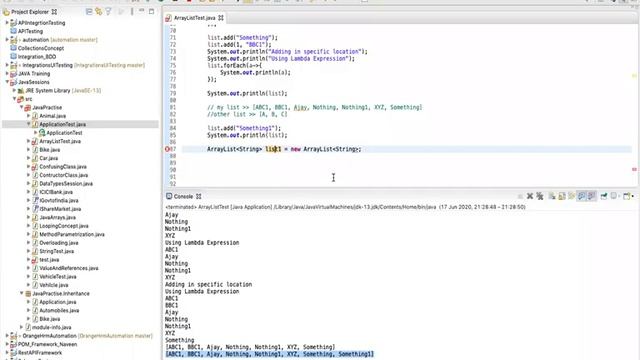Select LoopingConcept.java in project tree
The width and height of the screenshot is (640, 360).
pyautogui.click(x=64, y=226)
